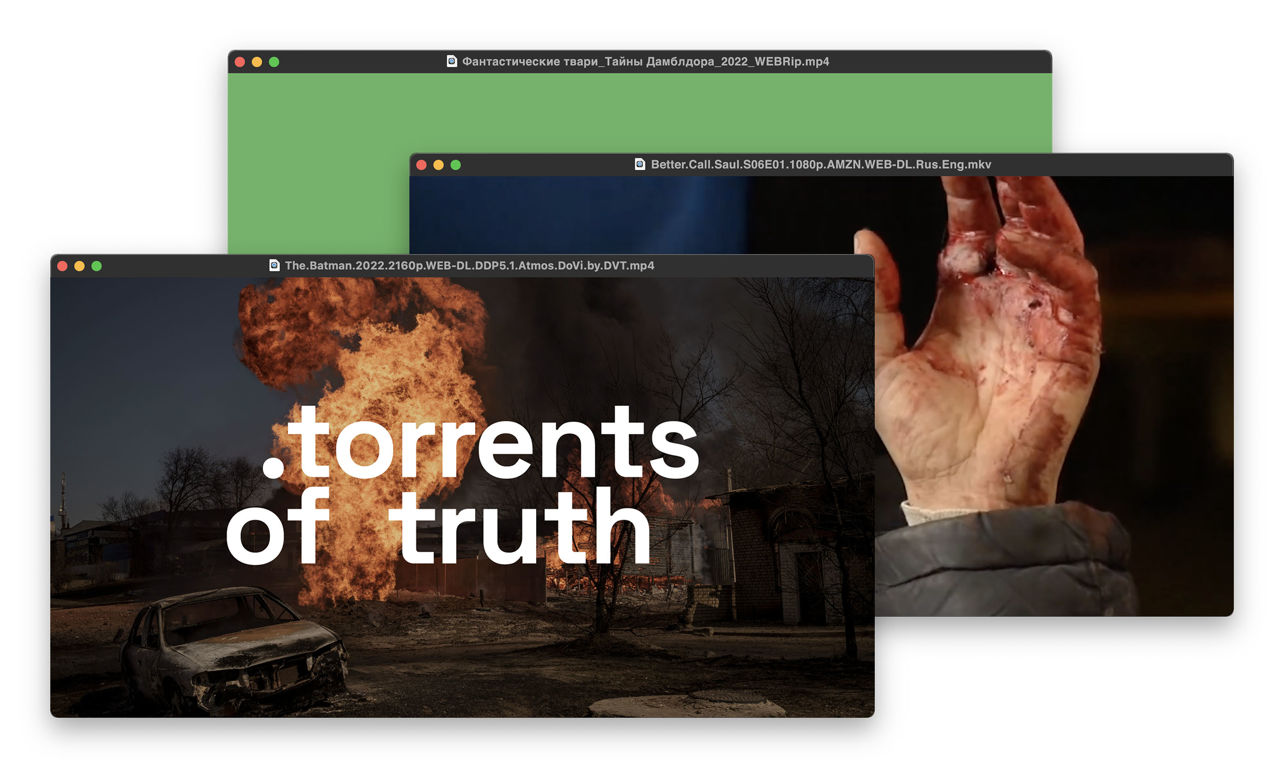Maximize The Batman video window
Viewport: 1280px width, 765px height.
97,266
